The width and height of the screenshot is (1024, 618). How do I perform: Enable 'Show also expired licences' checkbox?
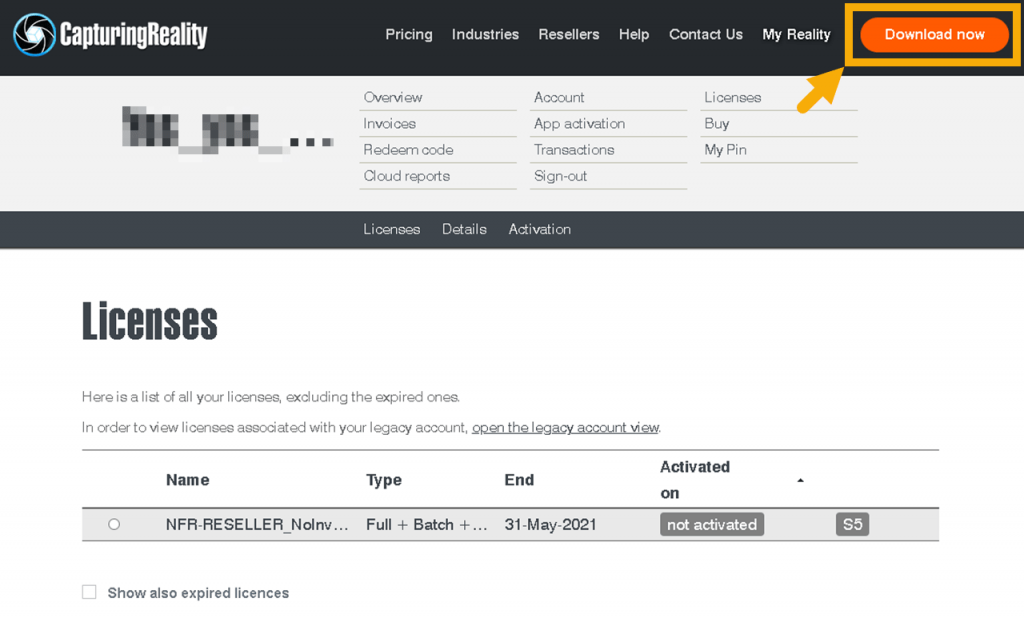tap(90, 592)
